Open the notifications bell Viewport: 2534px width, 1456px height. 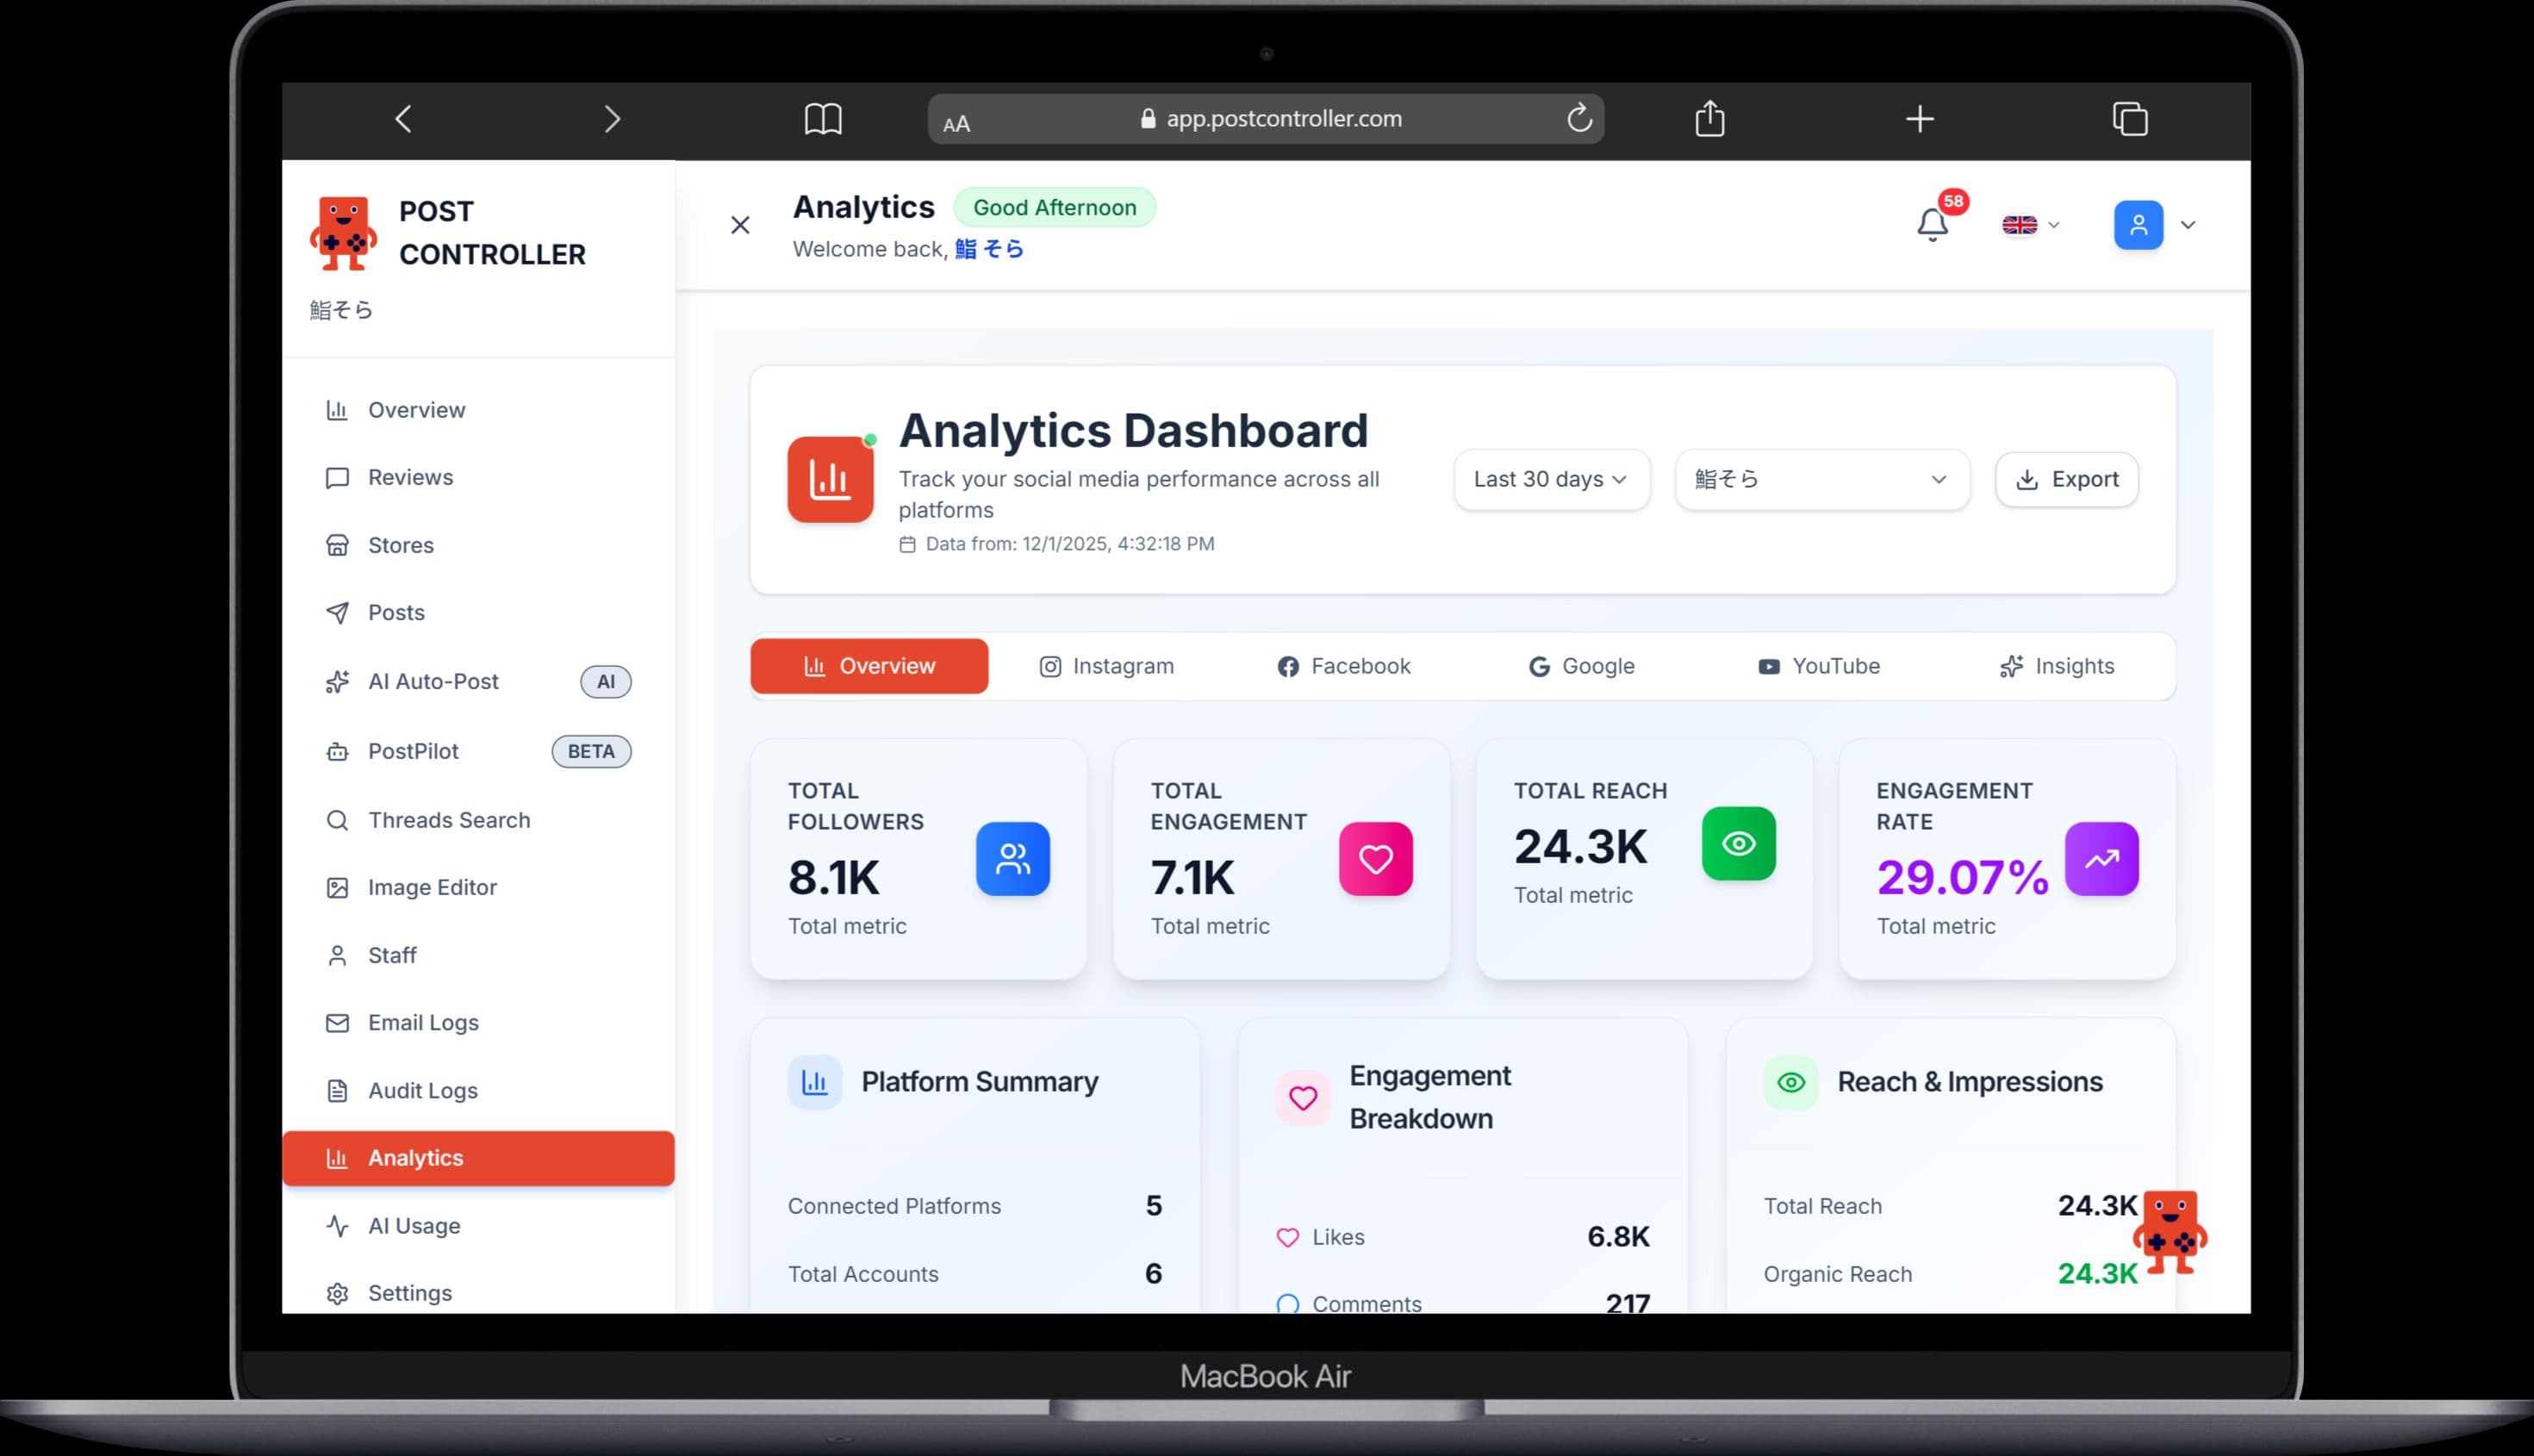[x=1930, y=224]
